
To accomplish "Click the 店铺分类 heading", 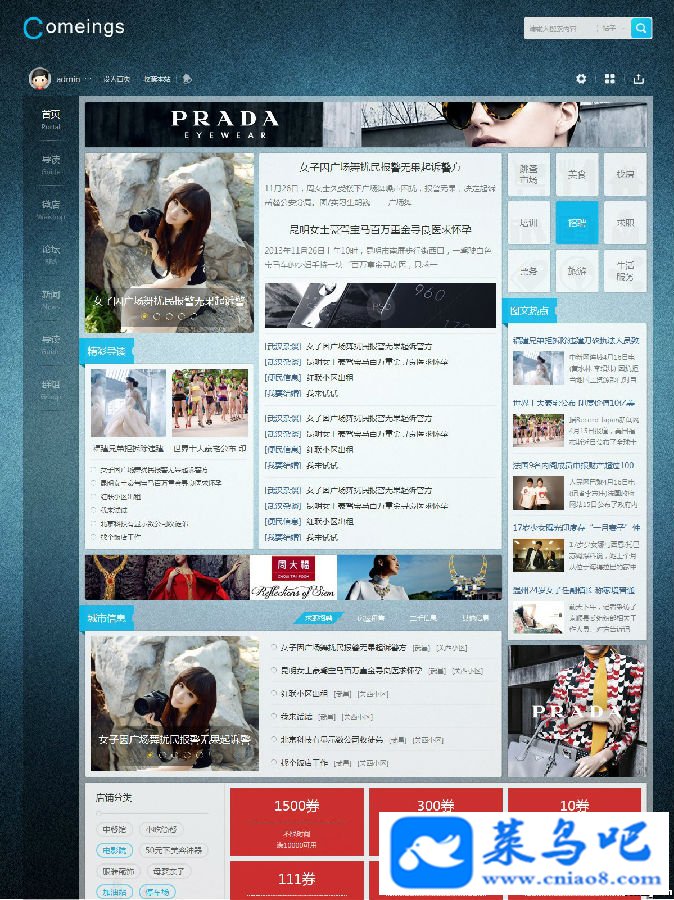I will click(x=114, y=798).
